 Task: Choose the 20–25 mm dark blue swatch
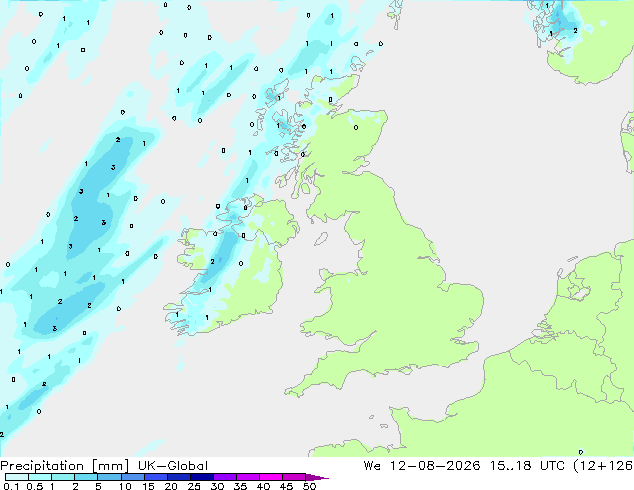[179, 477]
